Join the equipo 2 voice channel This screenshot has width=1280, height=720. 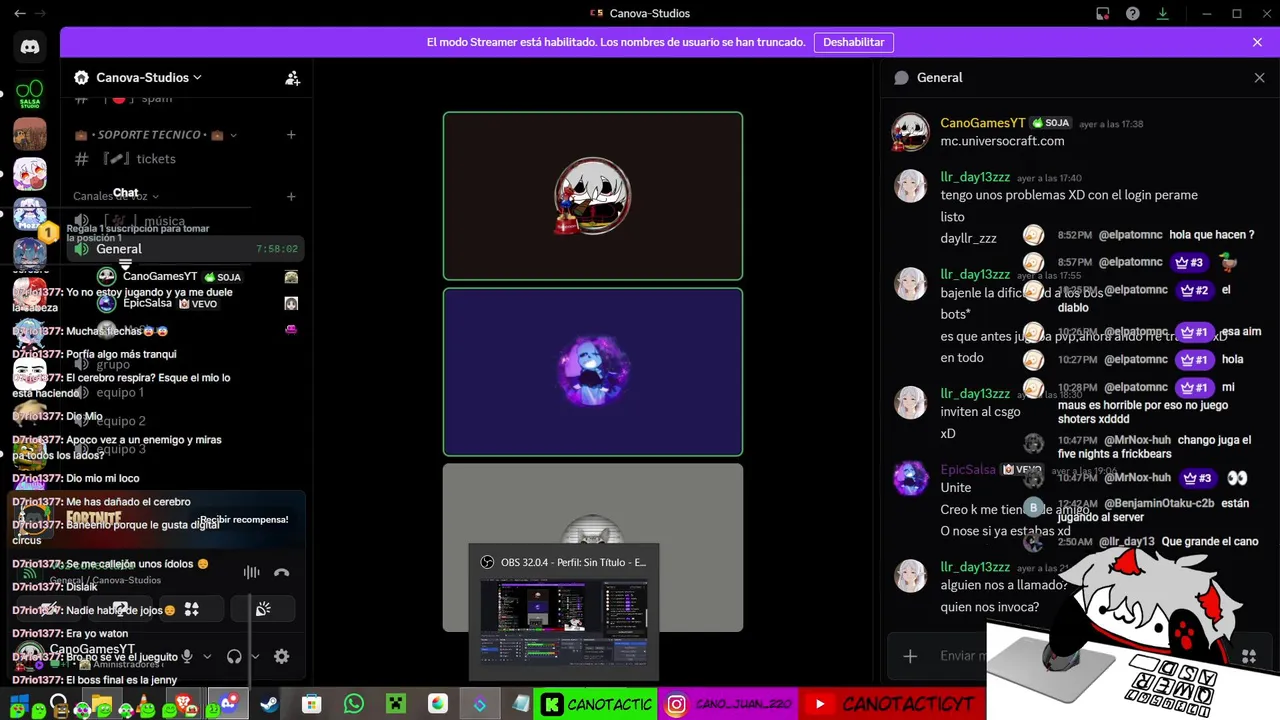click(x=186, y=421)
